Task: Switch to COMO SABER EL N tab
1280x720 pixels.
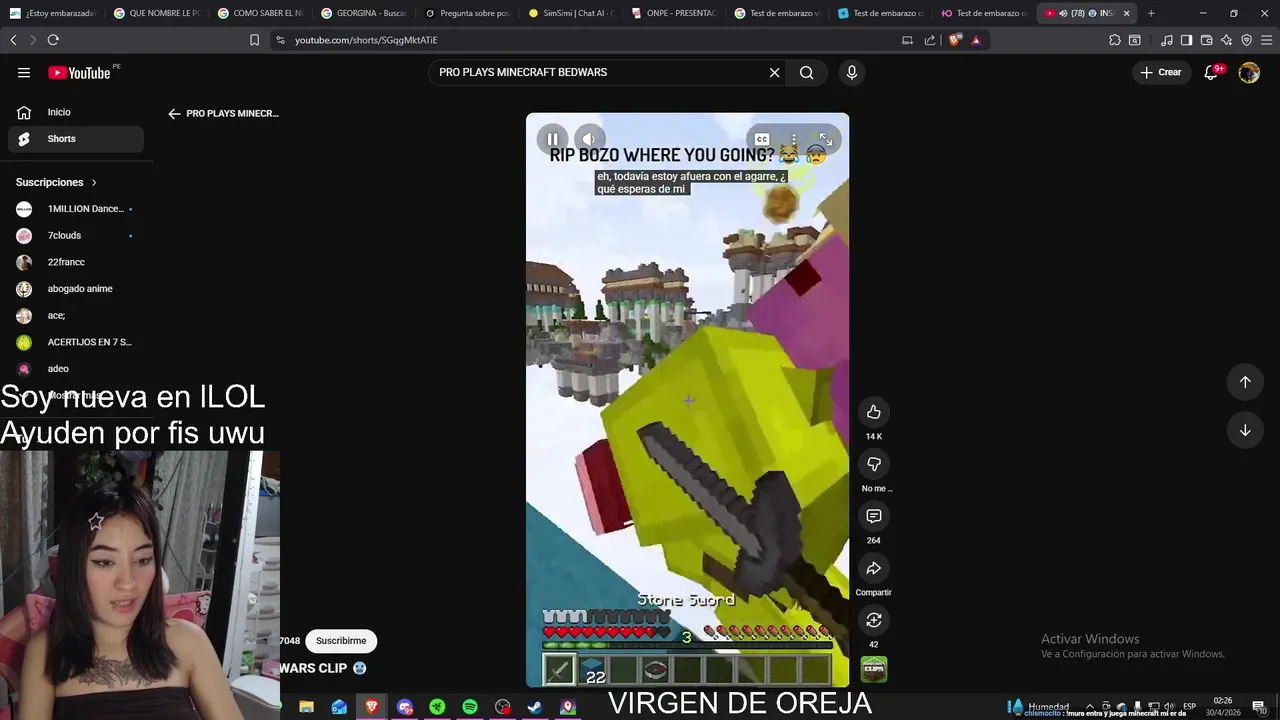Action: (260, 13)
